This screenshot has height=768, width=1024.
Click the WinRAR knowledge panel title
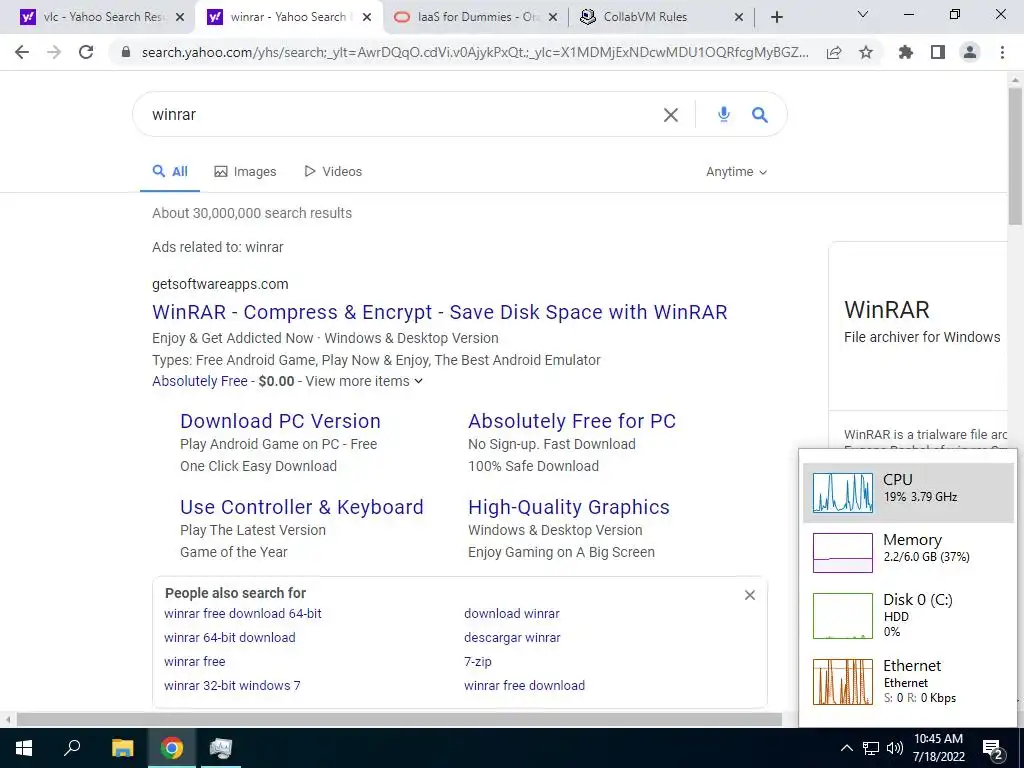click(886, 310)
